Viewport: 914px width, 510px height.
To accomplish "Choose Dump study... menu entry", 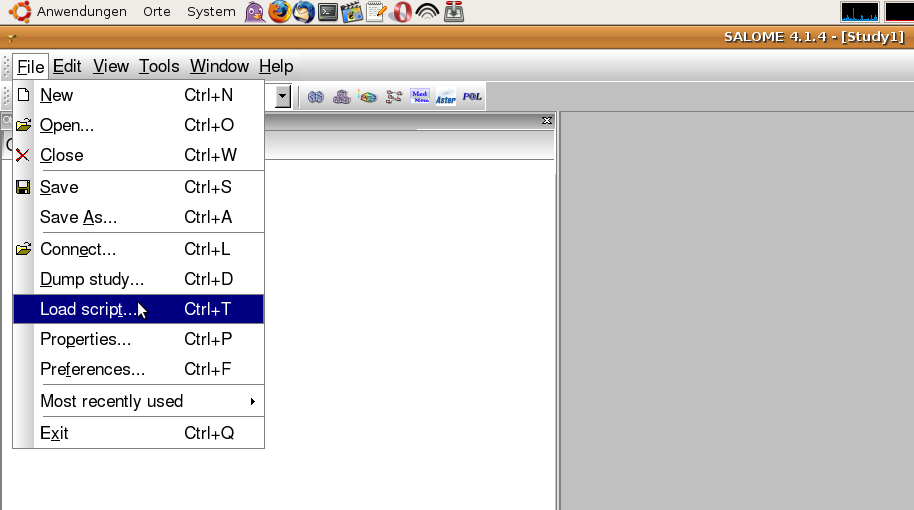I will pyautogui.click(x=139, y=279).
